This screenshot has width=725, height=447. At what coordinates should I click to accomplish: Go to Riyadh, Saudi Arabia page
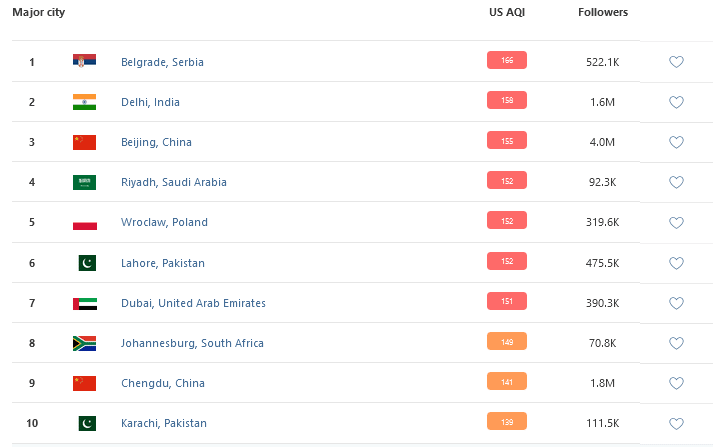[x=173, y=182]
